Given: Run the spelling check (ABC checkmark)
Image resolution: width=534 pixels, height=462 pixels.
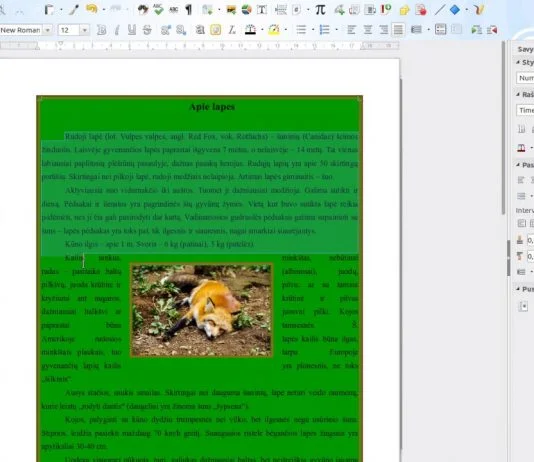Looking at the screenshot, I should click(x=158, y=10).
